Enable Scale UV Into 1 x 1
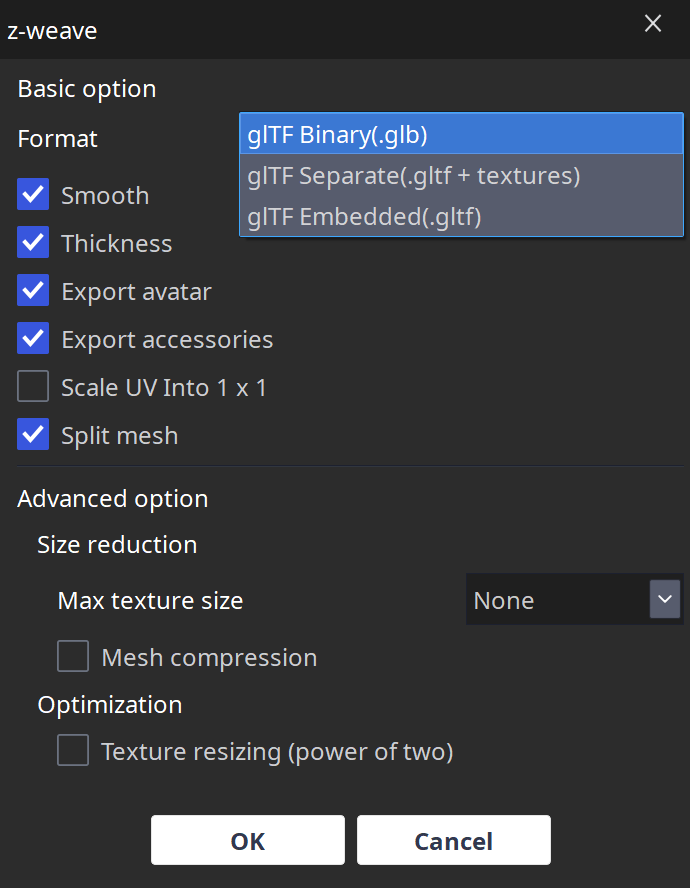The height and width of the screenshot is (888, 690). pos(33,387)
